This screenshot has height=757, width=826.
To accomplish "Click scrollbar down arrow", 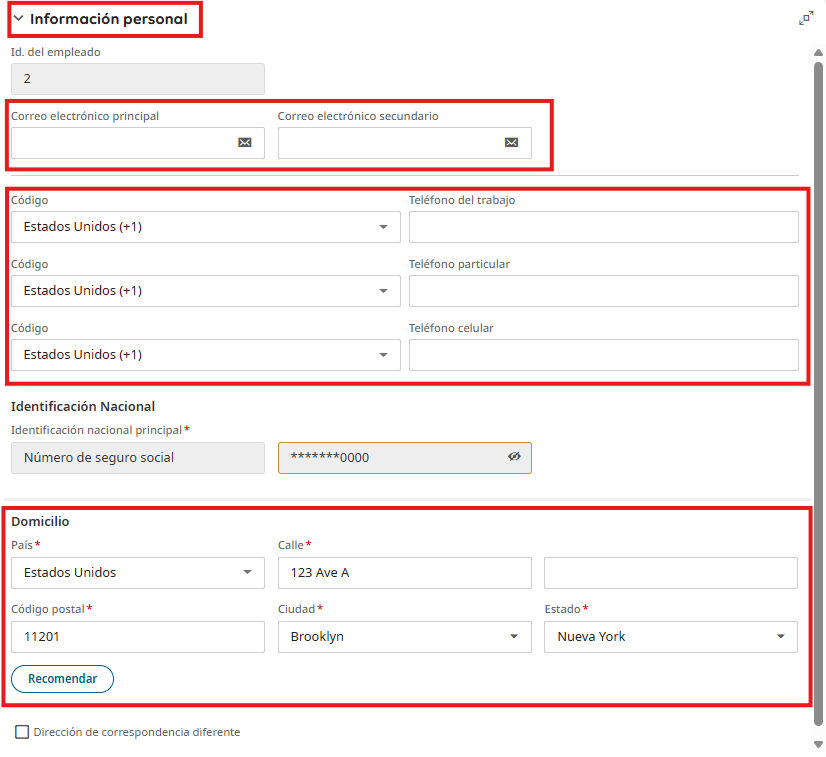I will [x=818, y=744].
